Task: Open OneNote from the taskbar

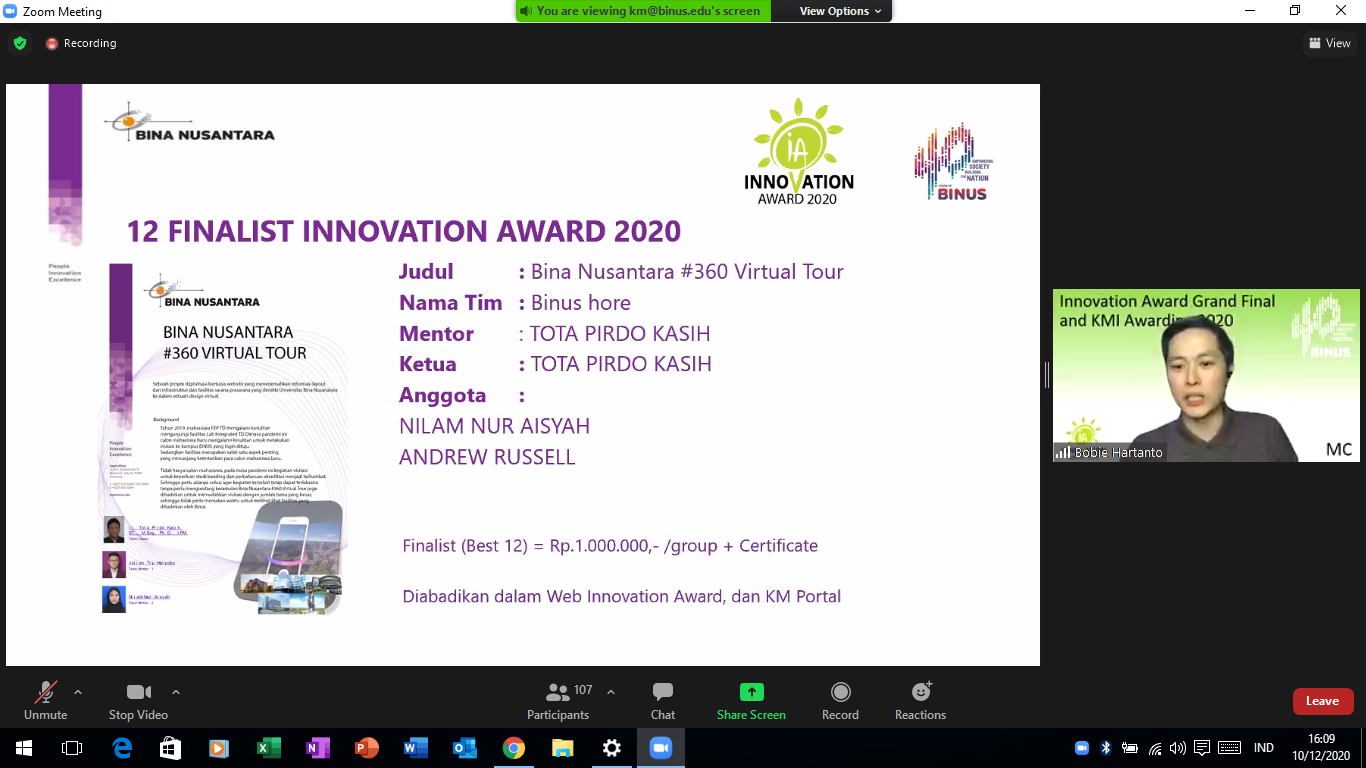Action: pyautogui.click(x=318, y=748)
